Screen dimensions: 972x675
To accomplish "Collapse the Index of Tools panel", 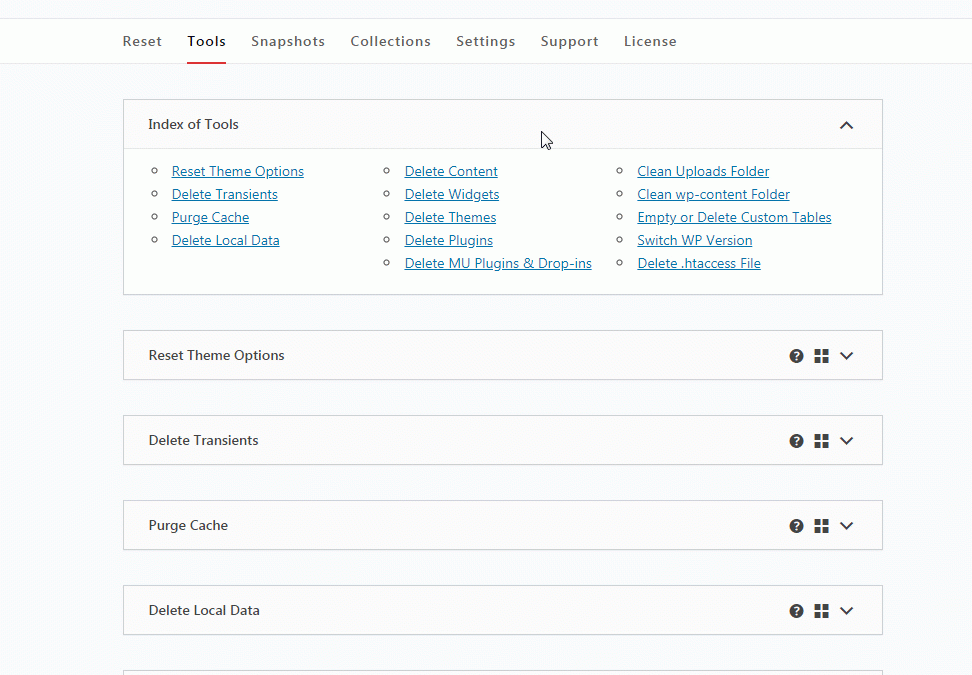I will (846, 125).
